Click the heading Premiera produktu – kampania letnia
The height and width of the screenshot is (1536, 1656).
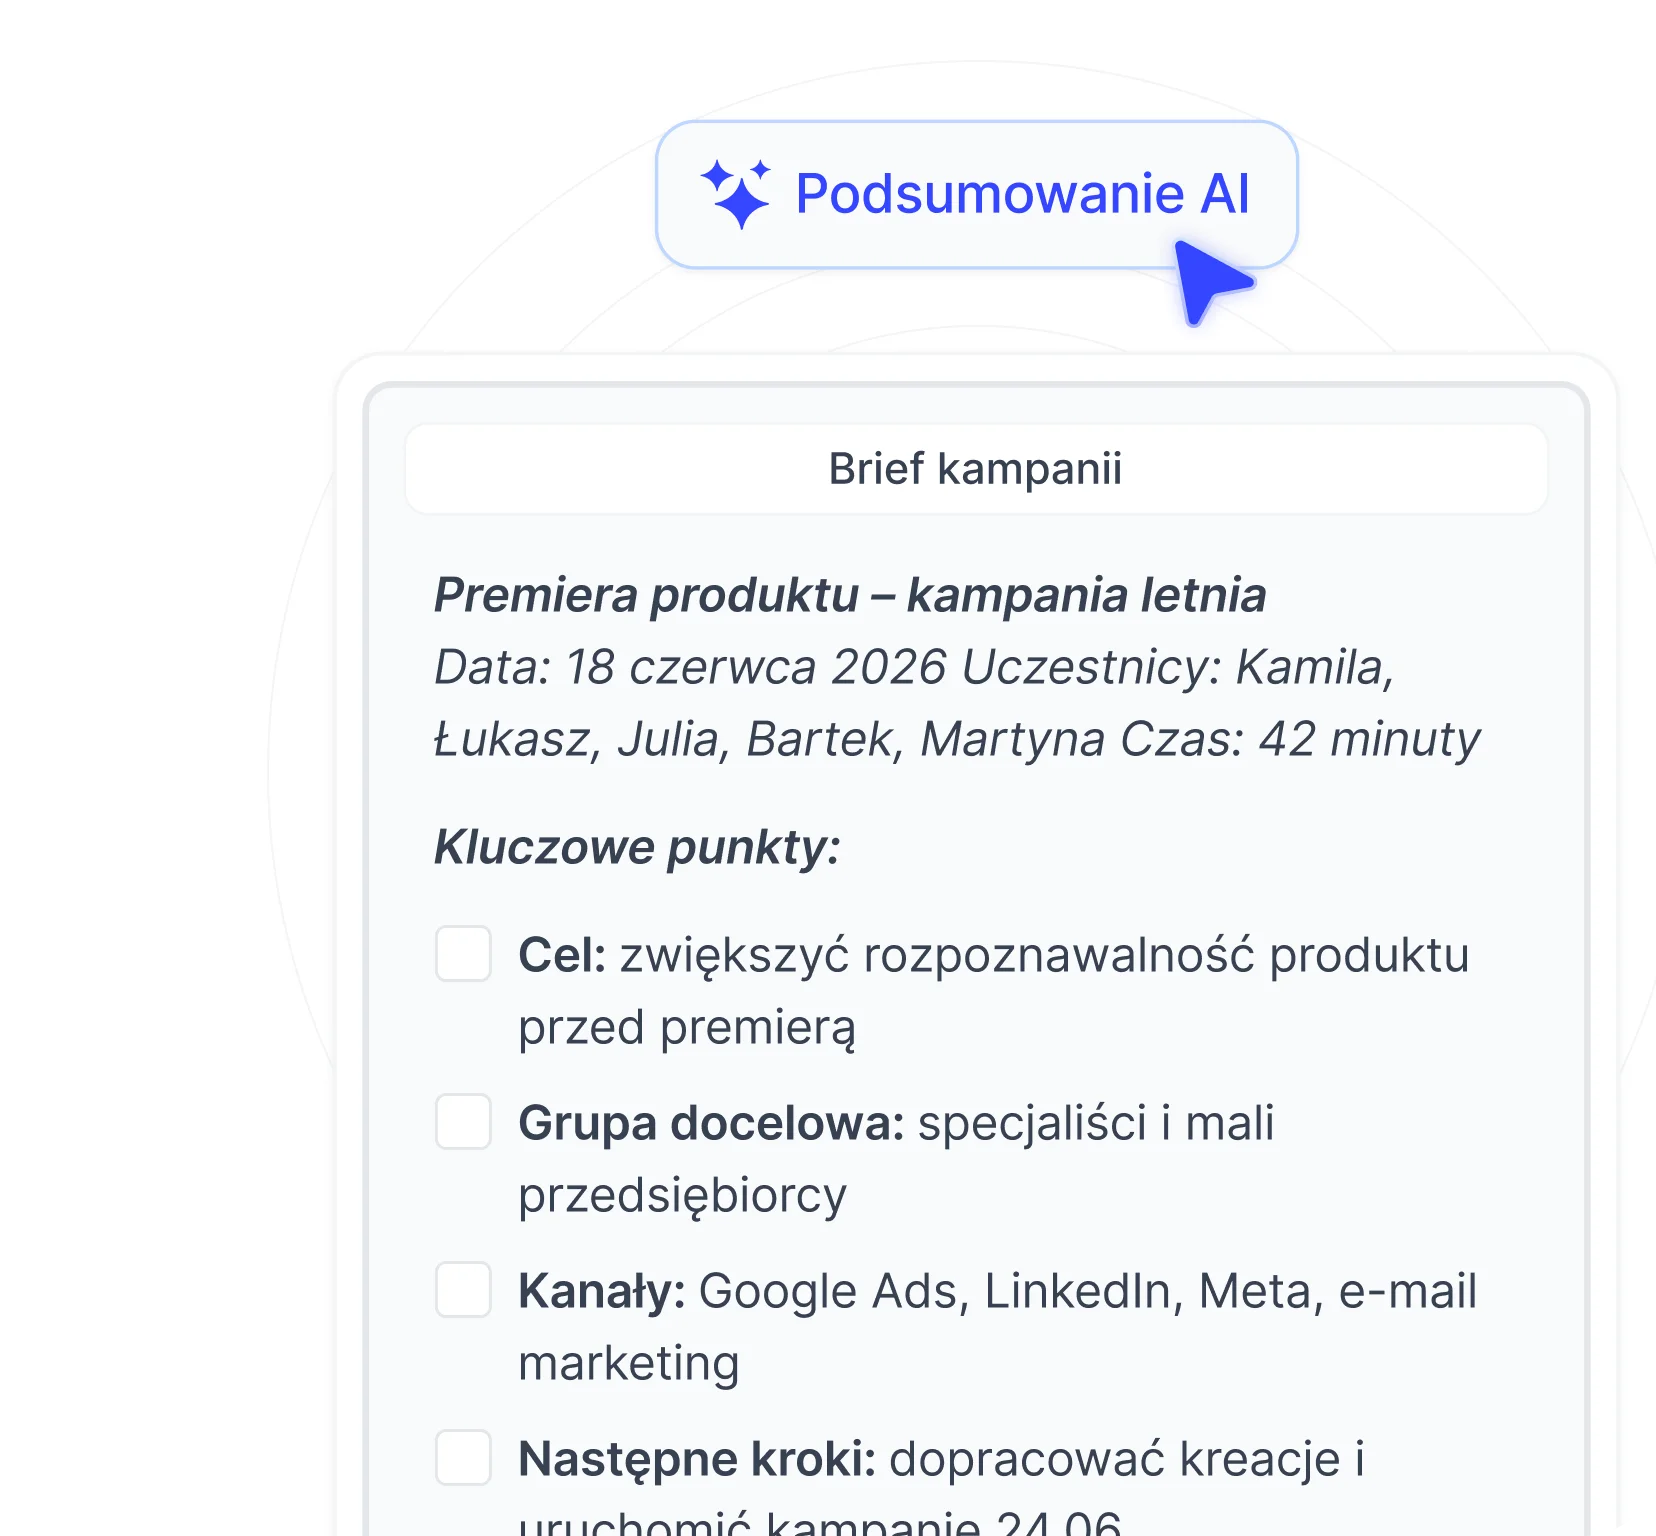click(x=850, y=595)
